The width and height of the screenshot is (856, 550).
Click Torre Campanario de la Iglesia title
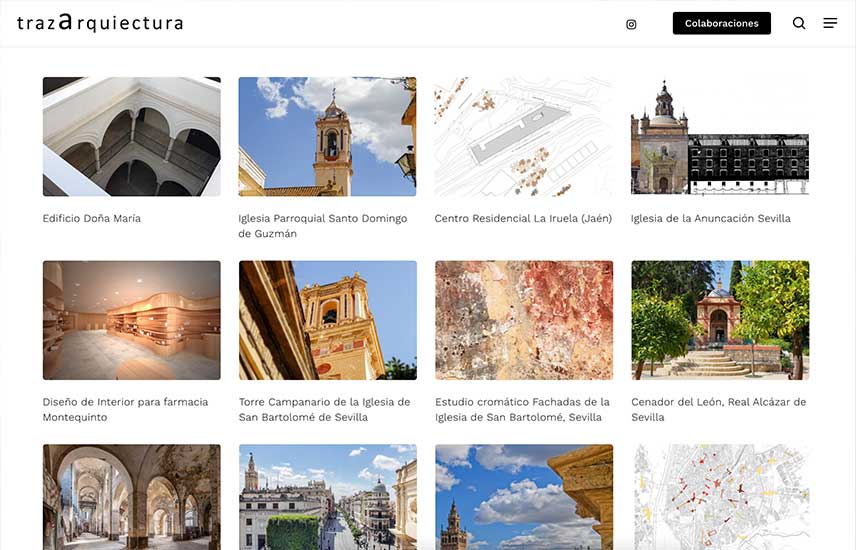click(x=325, y=409)
